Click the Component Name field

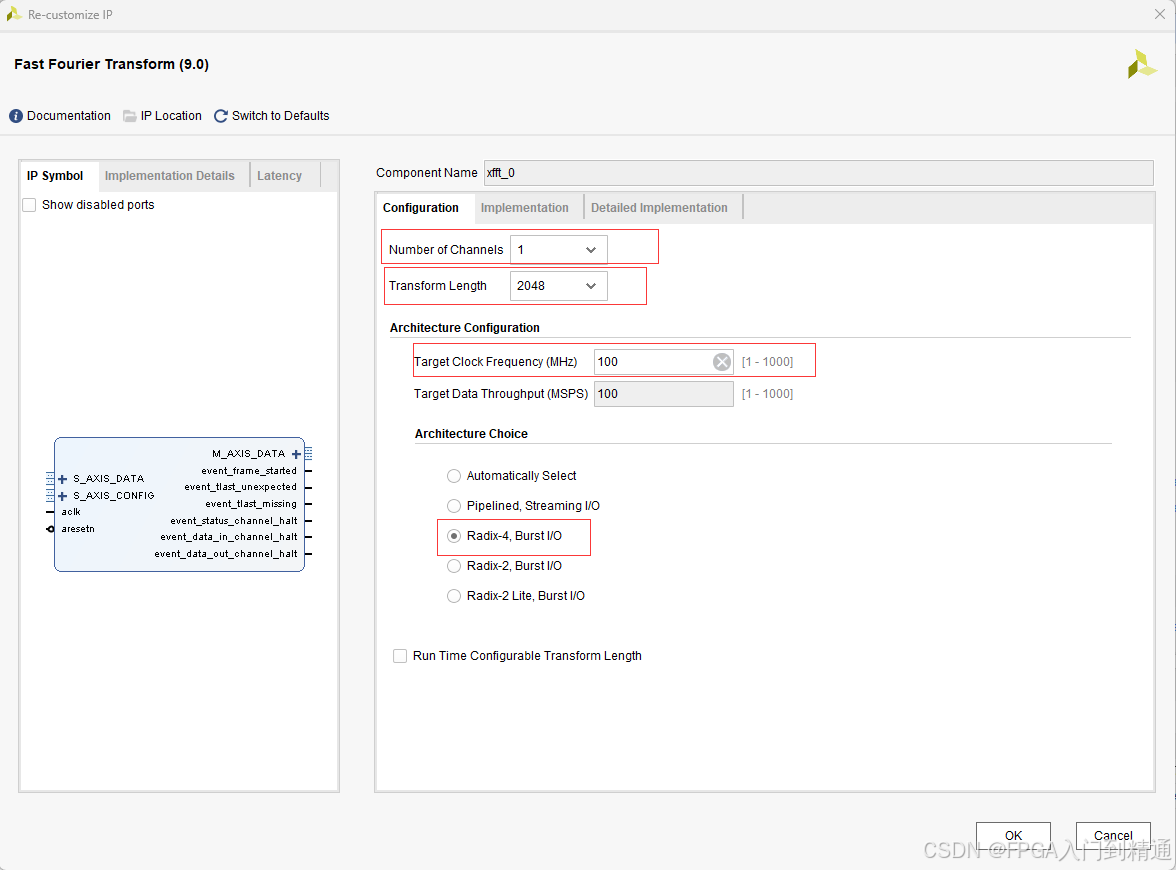pyautogui.click(x=818, y=173)
